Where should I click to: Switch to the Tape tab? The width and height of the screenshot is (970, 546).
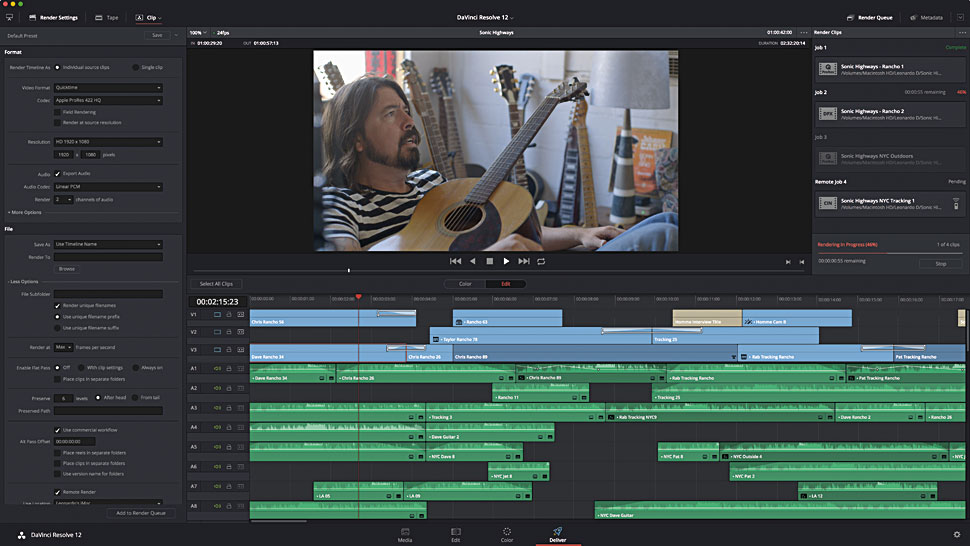coord(105,18)
